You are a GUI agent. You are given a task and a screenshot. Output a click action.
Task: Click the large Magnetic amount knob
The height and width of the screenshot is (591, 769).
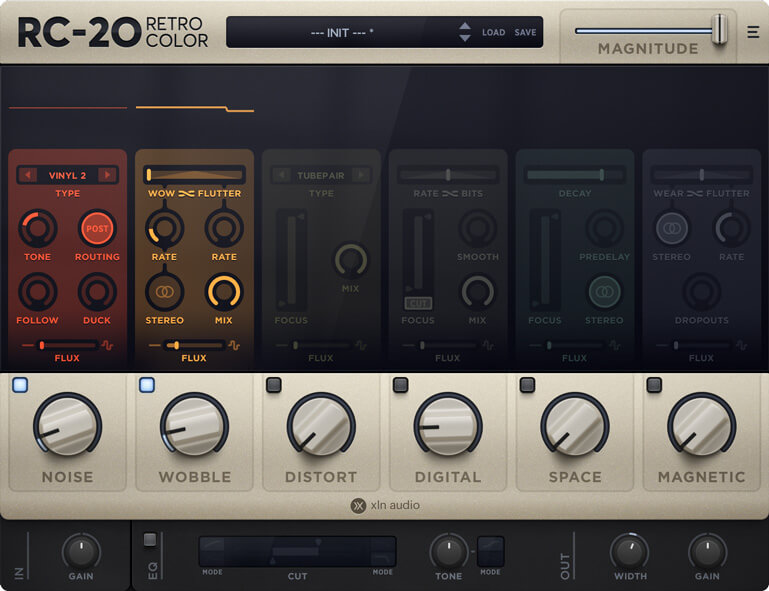point(701,426)
